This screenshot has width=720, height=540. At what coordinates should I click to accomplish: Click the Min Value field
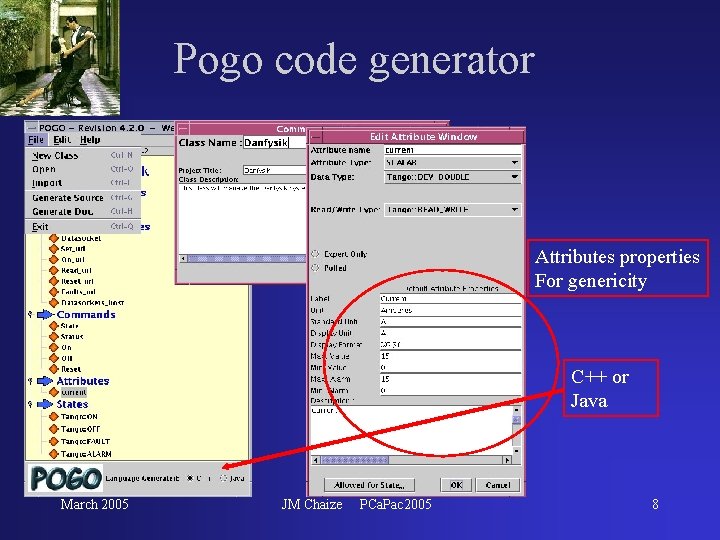(x=450, y=367)
